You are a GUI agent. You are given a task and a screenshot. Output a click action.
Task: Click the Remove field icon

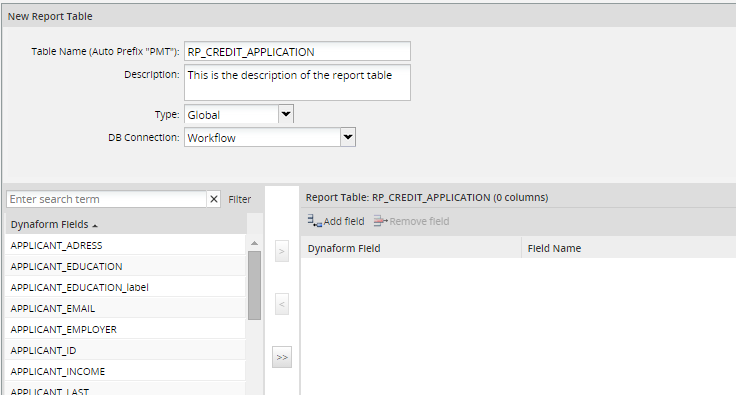click(x=381, y=221)
